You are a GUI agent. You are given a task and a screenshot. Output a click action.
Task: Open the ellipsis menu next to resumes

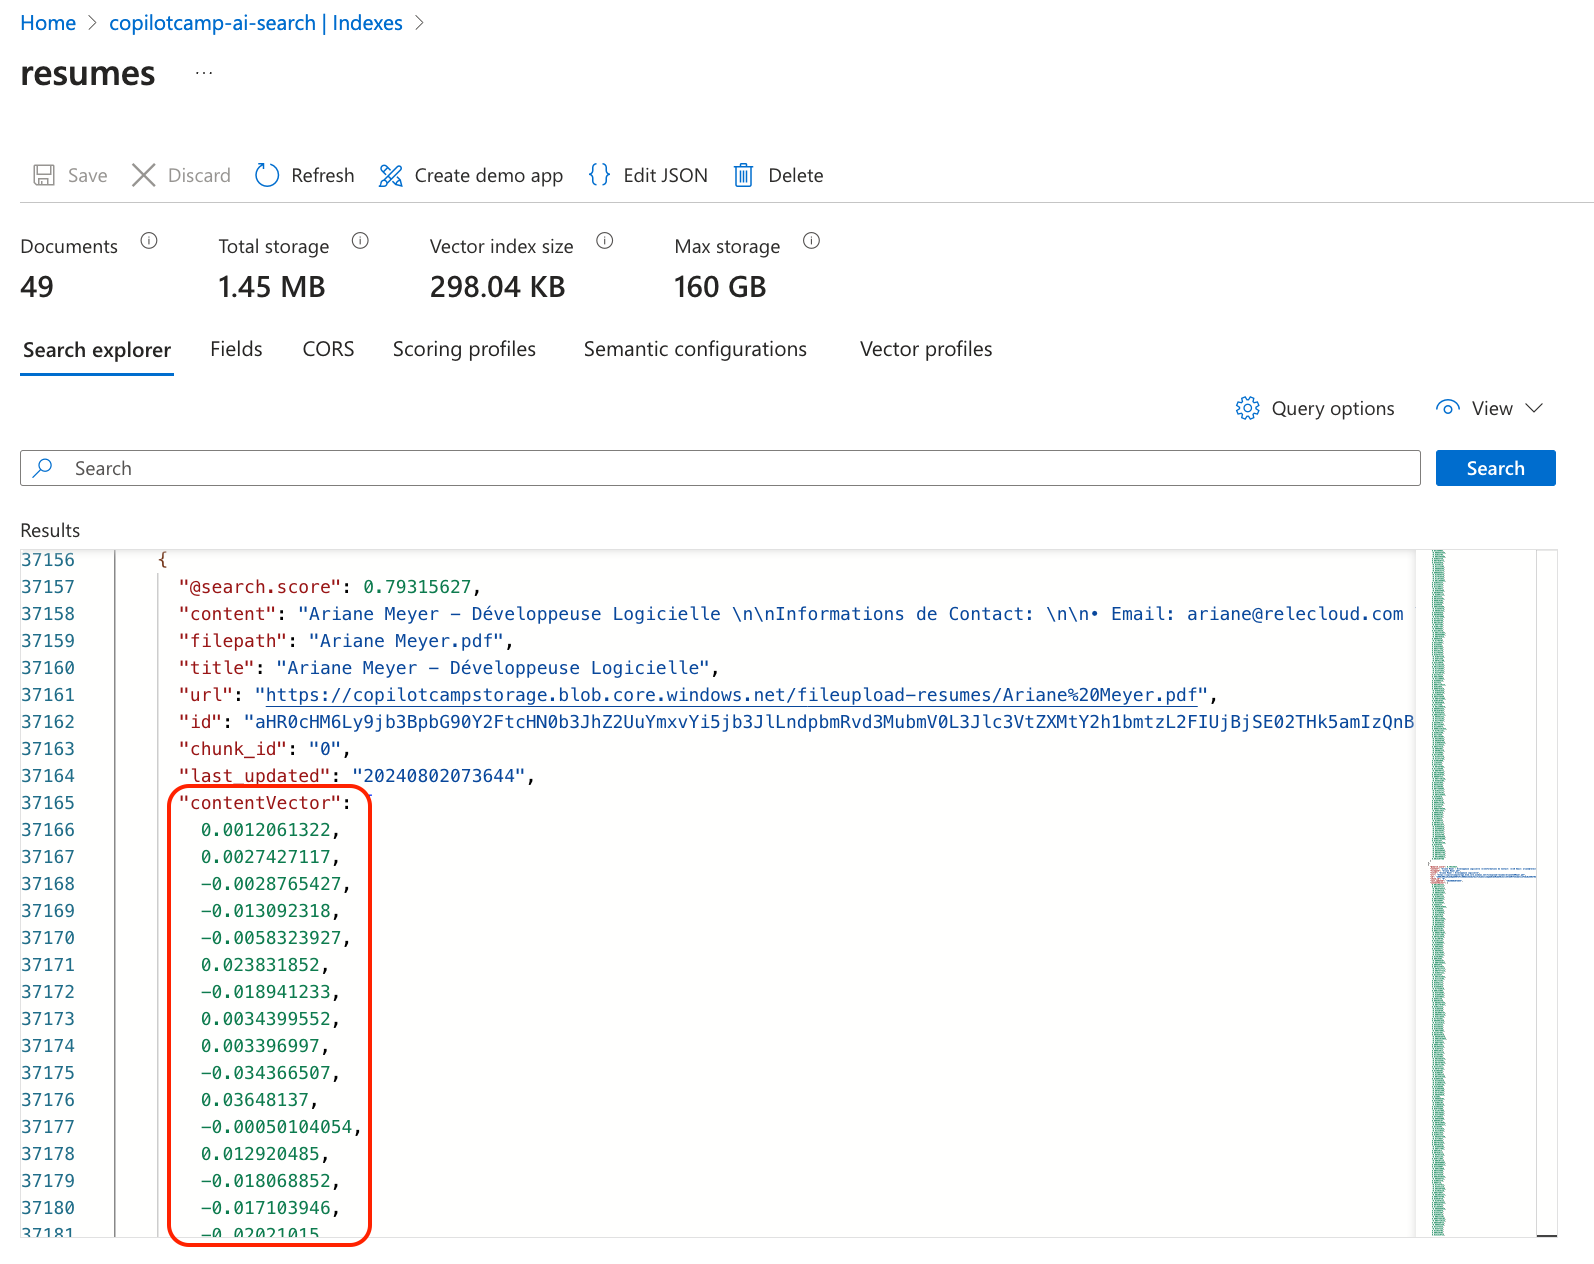point(204,73)
